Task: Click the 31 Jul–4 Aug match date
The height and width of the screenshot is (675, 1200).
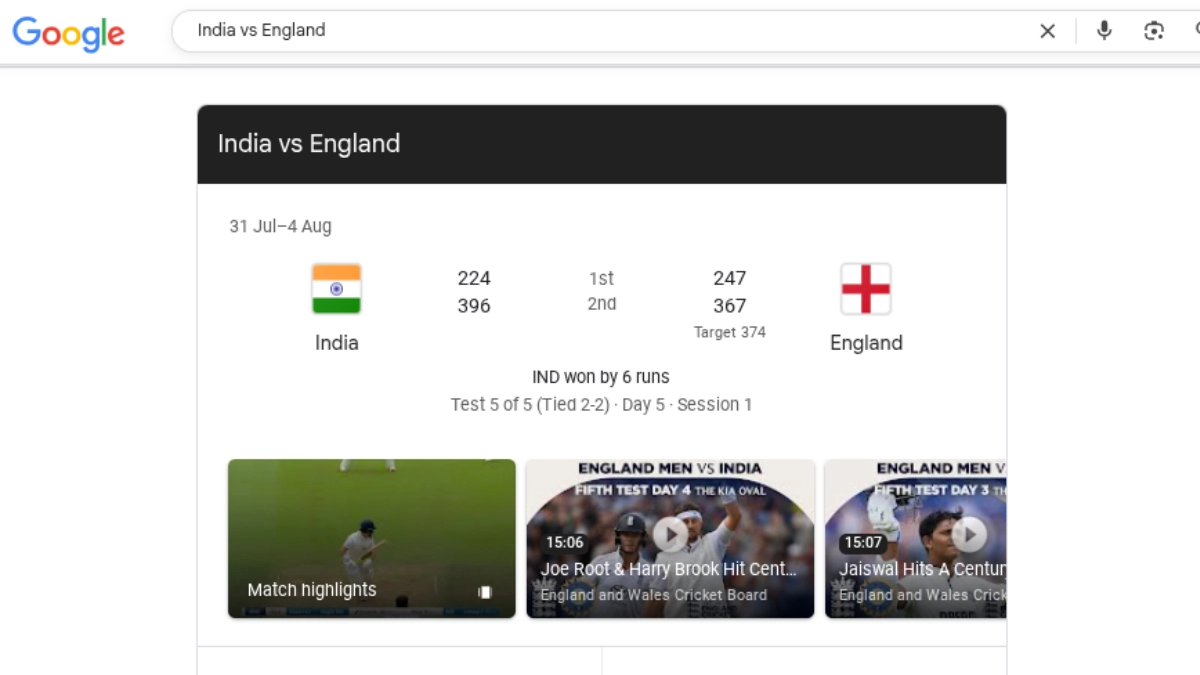Action: tap(280, 226)
